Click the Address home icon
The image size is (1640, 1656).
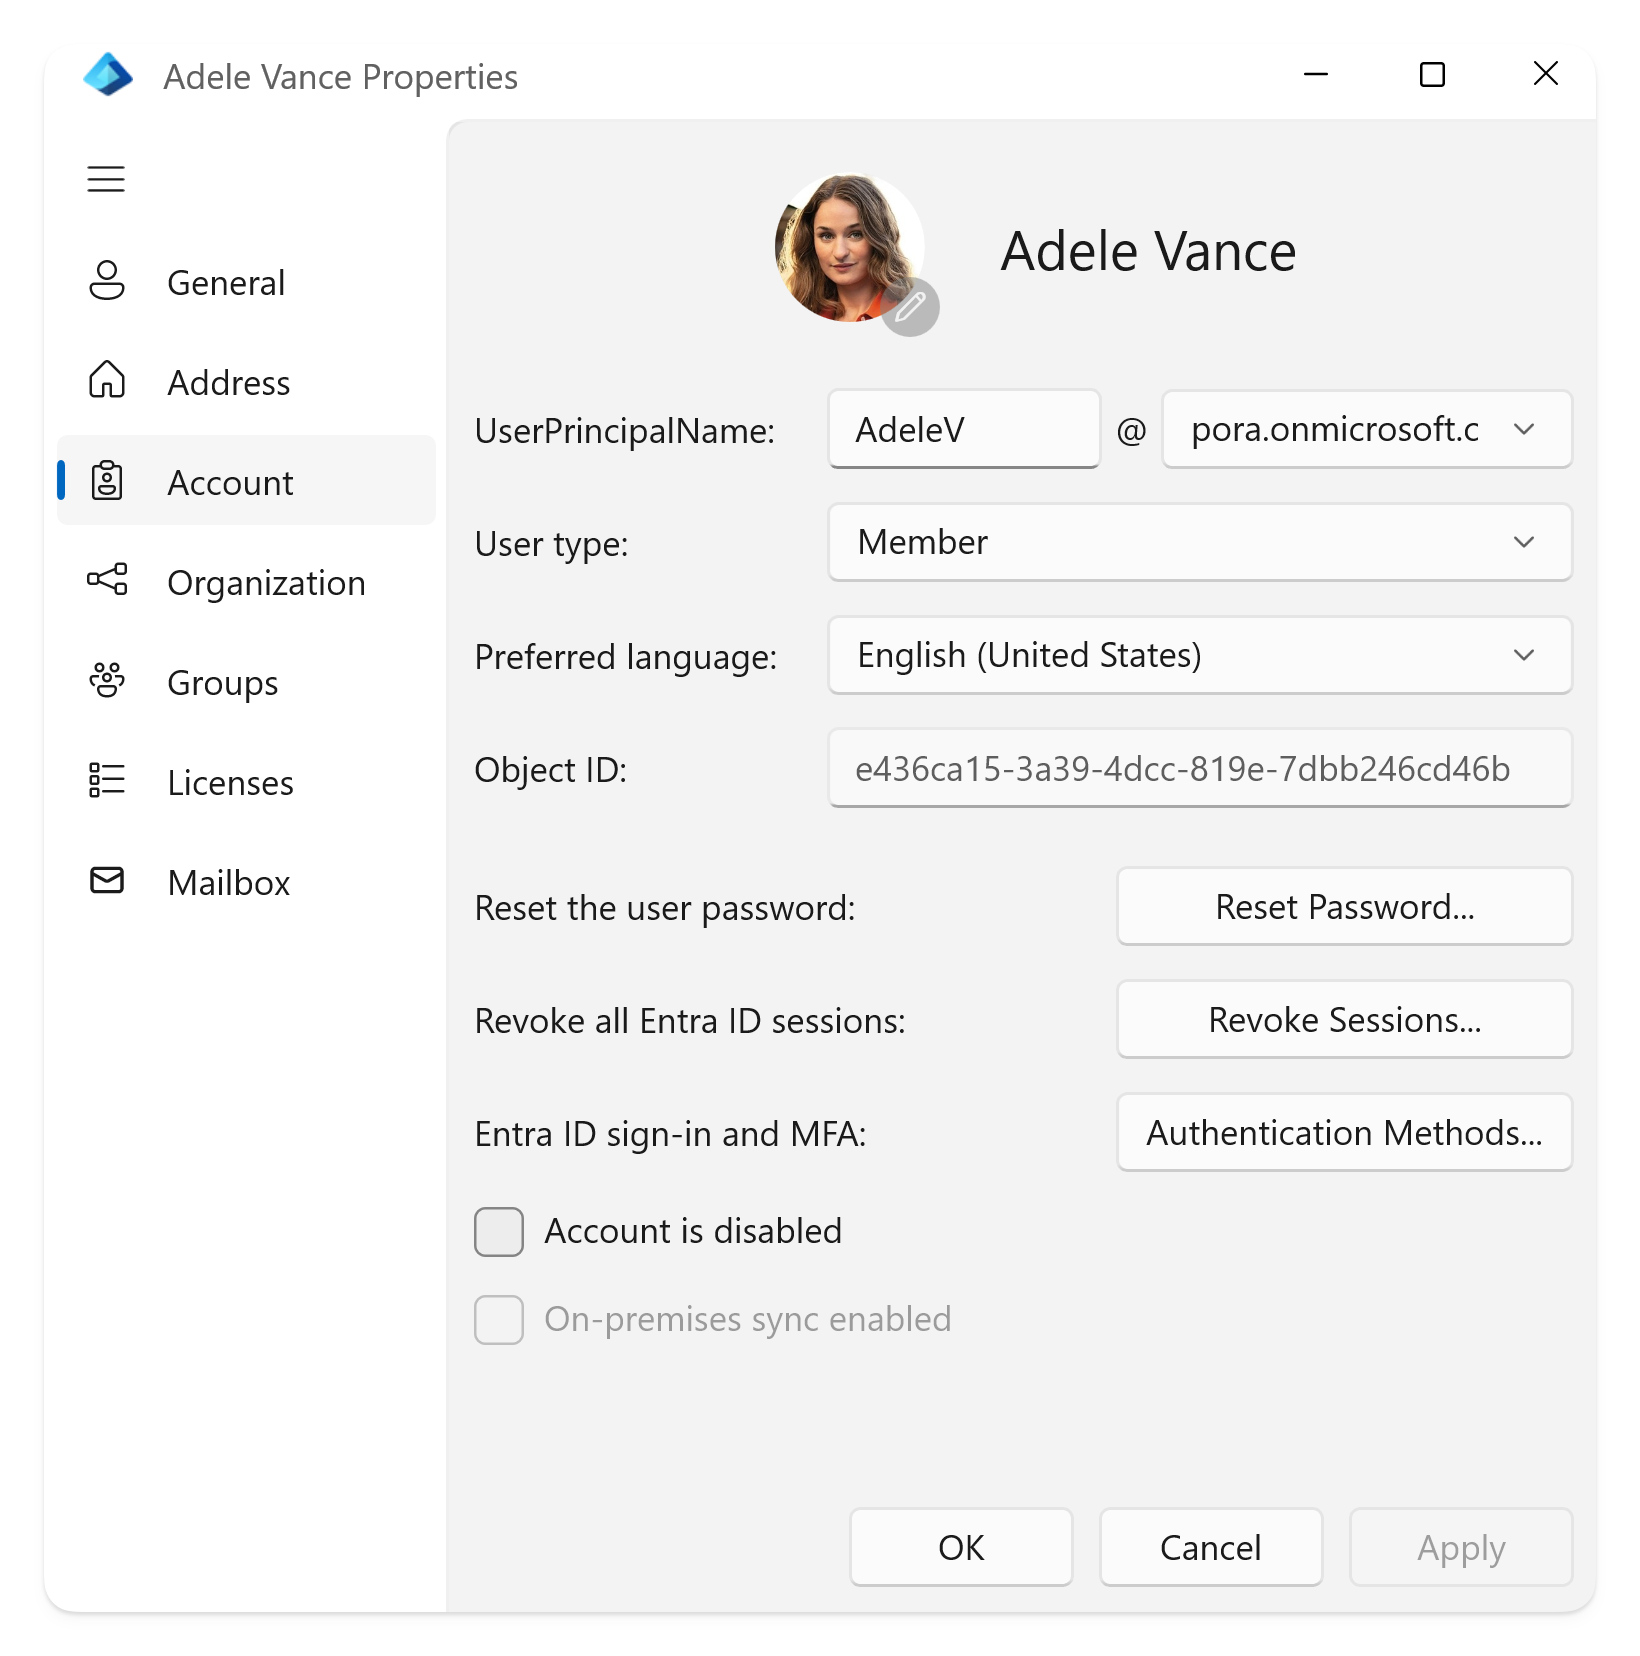click(106, 381)
